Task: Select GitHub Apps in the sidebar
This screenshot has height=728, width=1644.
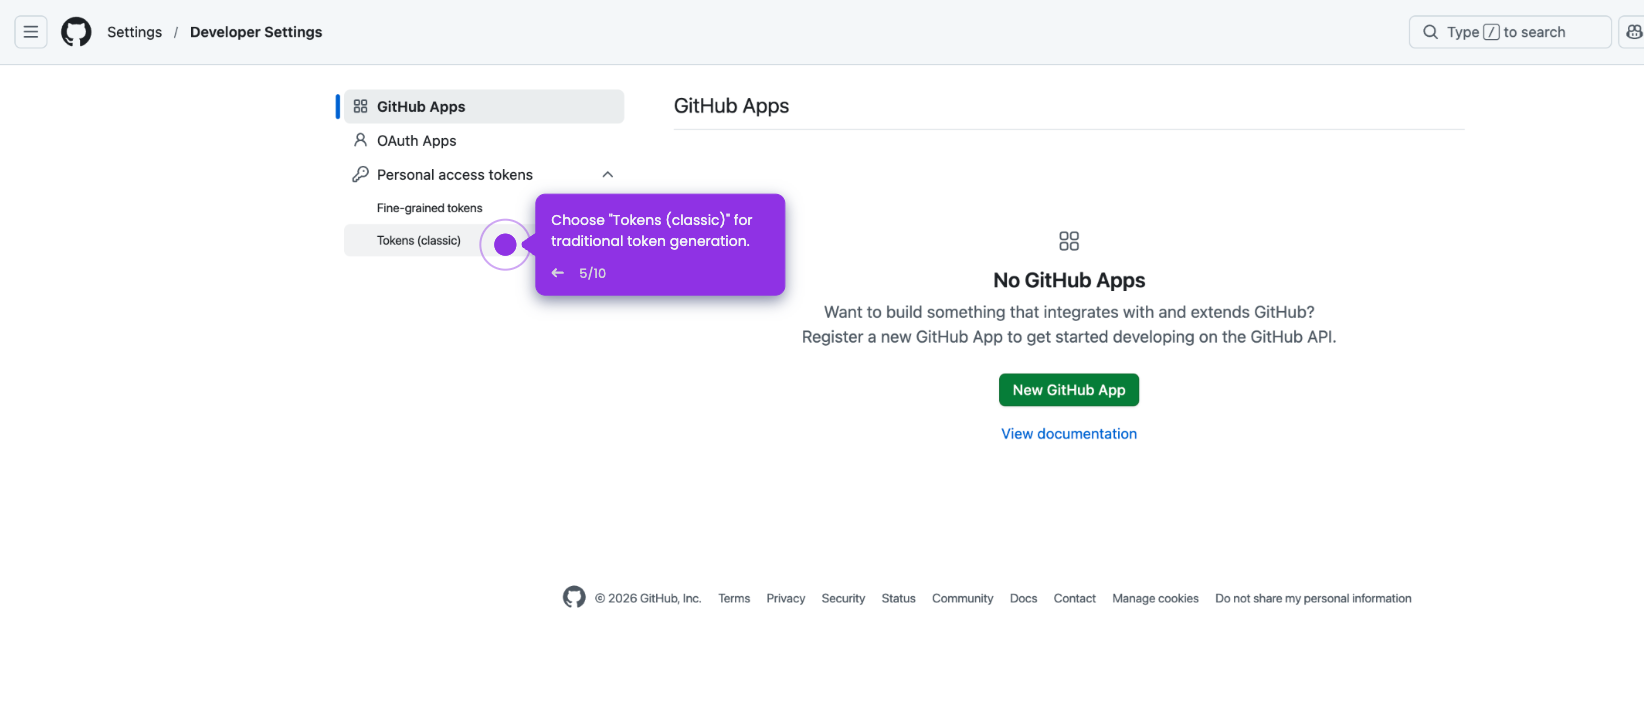Action: 484,106
